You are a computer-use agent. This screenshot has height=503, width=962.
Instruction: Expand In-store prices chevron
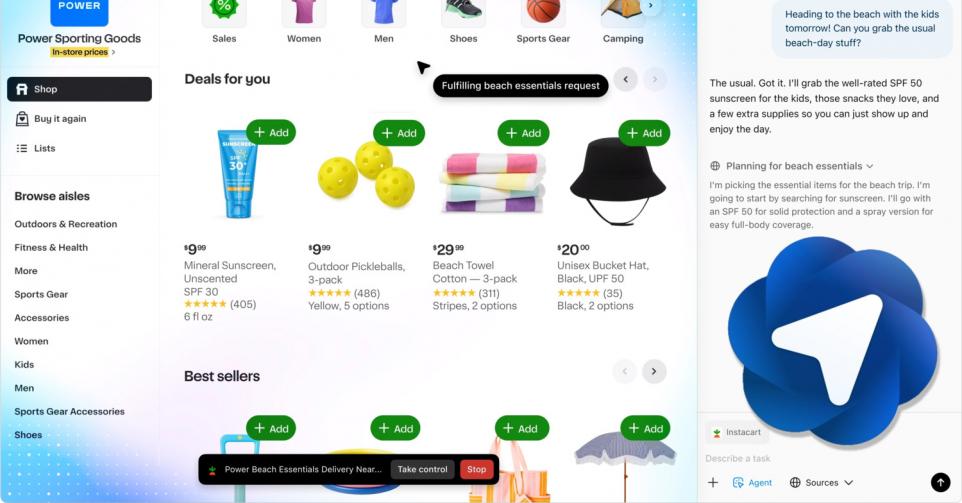[x=114, y=52]
